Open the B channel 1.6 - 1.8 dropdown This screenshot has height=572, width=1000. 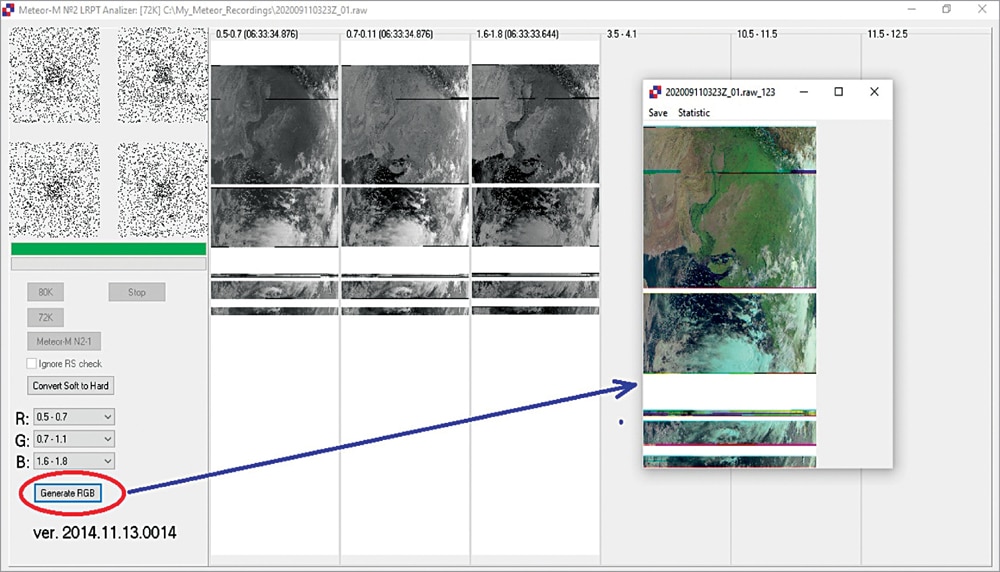pos(74,461)
